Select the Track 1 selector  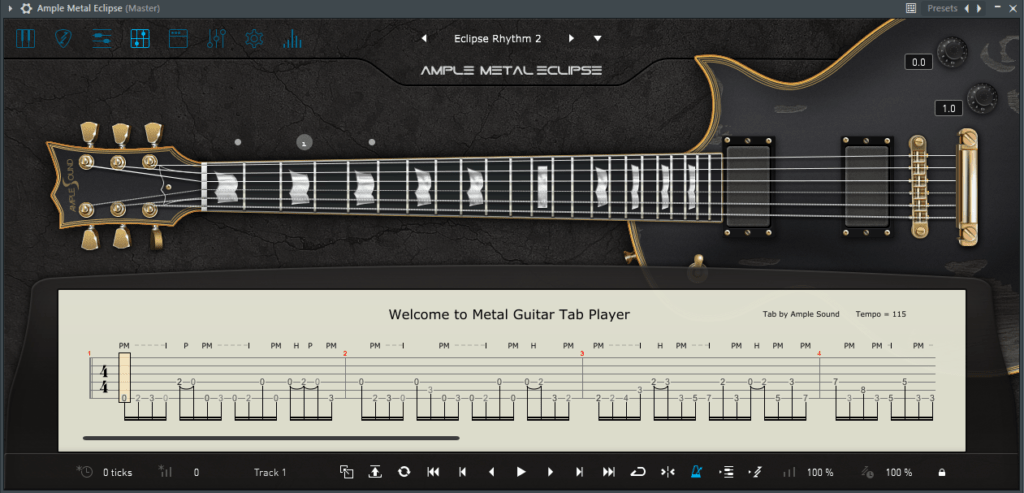[x=270, y=472]
